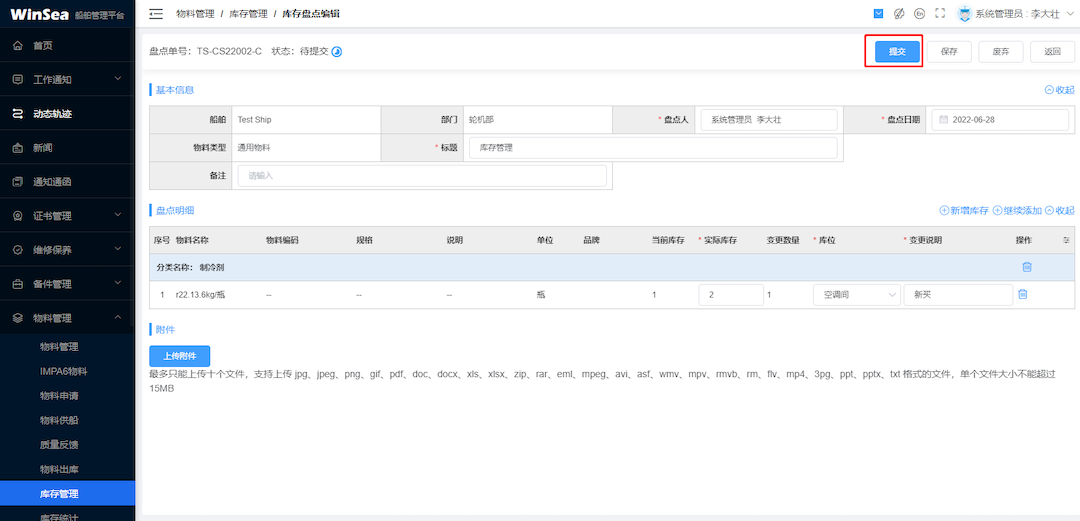Click the 新闻 icon in the sidebar
Screen dimensions: 1080x521
[x=18, y=147]
